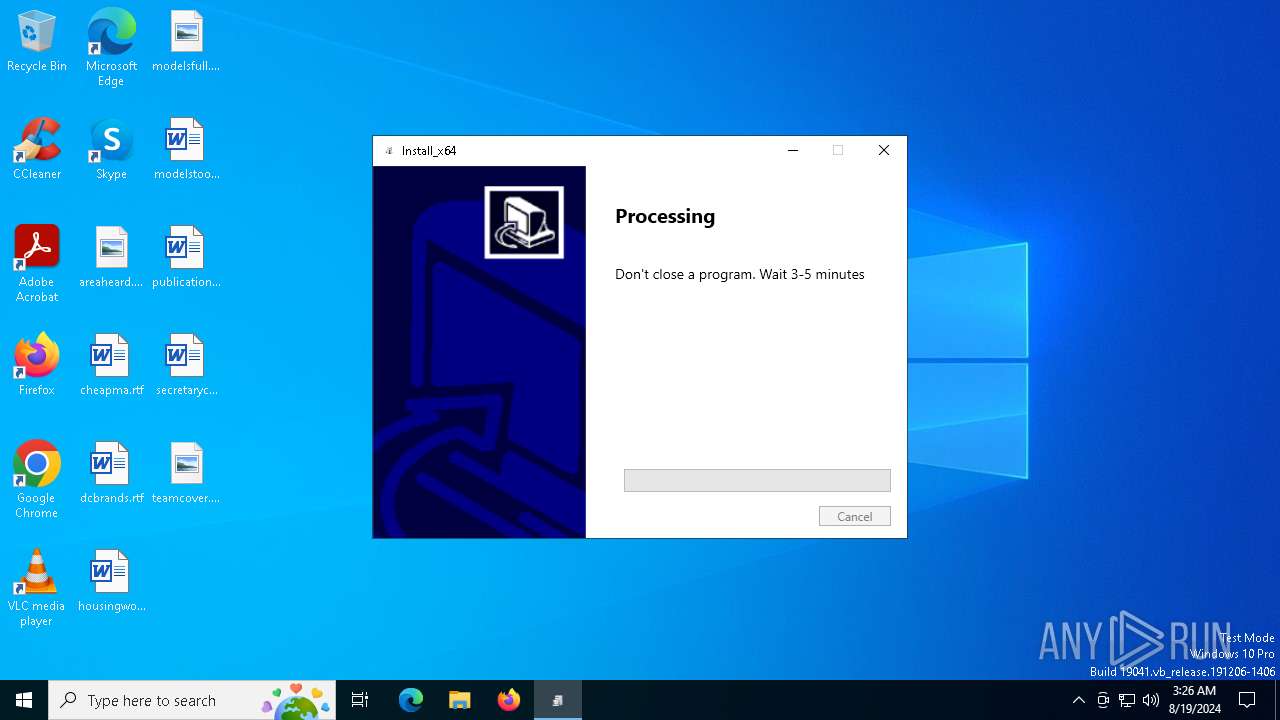The image size is (1280, 720).
Task: Launch Firefox from the taskbar
Action: [x=508, y=700]
